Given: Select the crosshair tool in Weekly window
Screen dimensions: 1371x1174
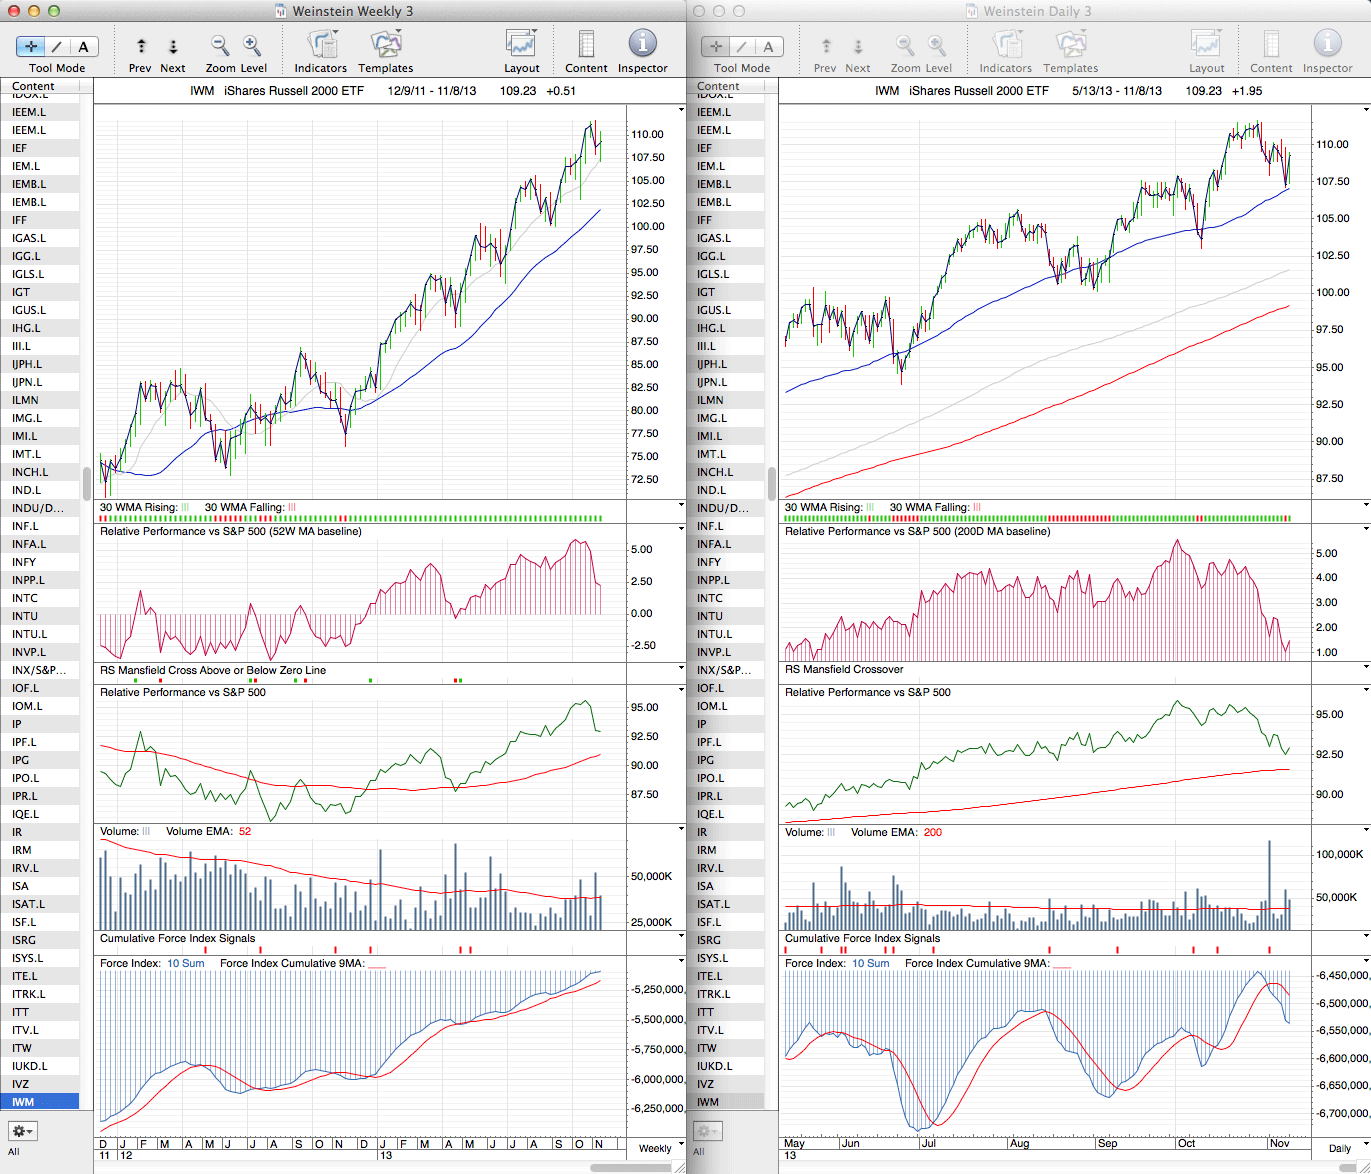Looking at the screenshot, I should click(31, 46).
